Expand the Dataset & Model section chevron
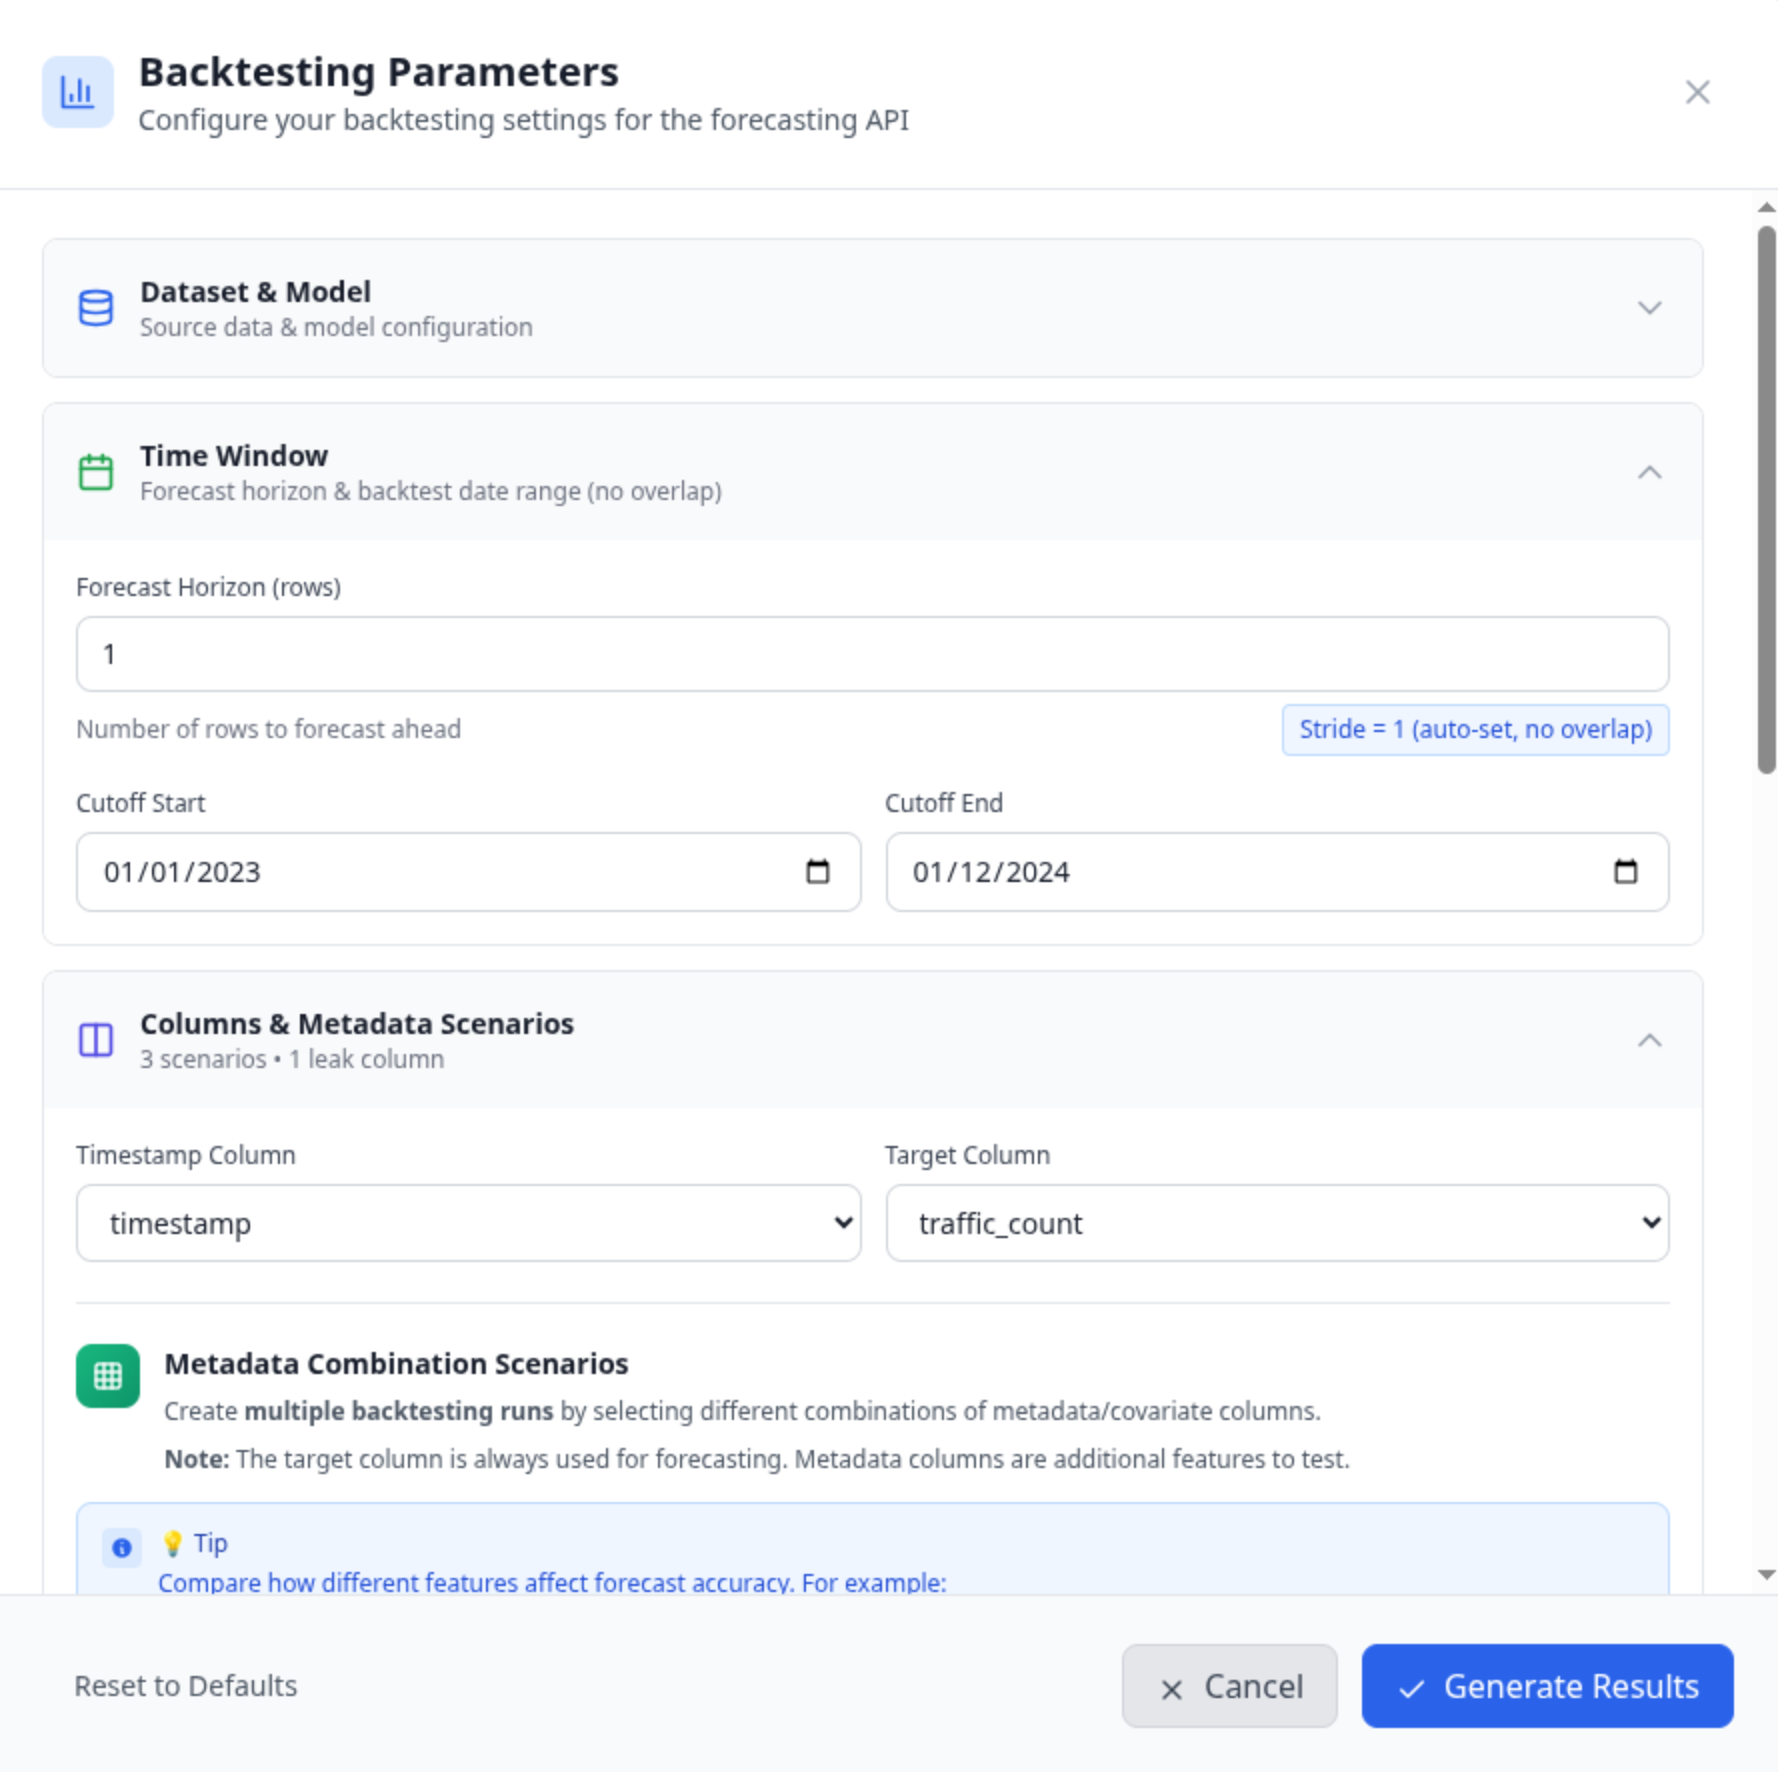Image resolution: width=1778 pixels, height=1772 pixels. 1649,308
